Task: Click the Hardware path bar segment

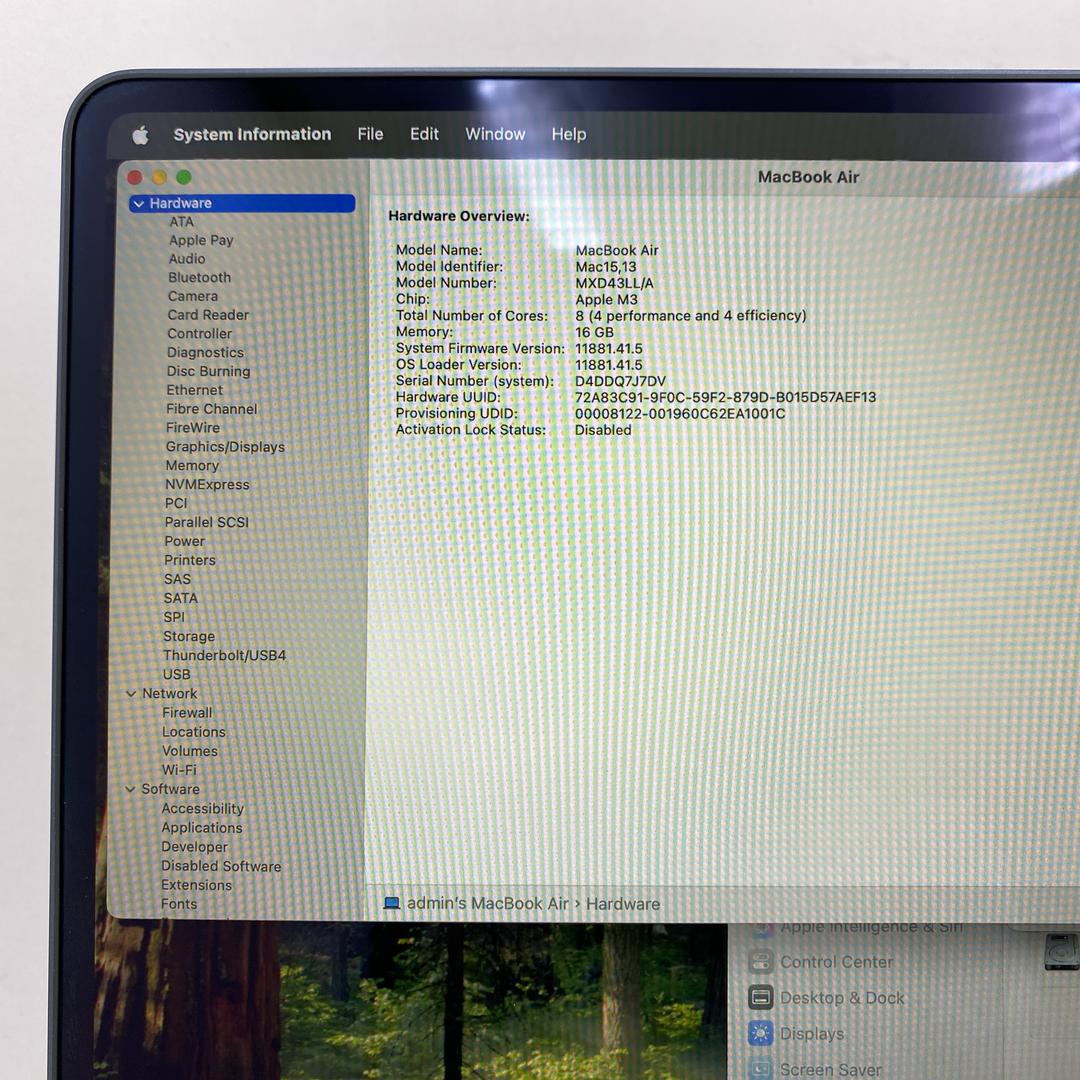Action: (x=623, y=904)
